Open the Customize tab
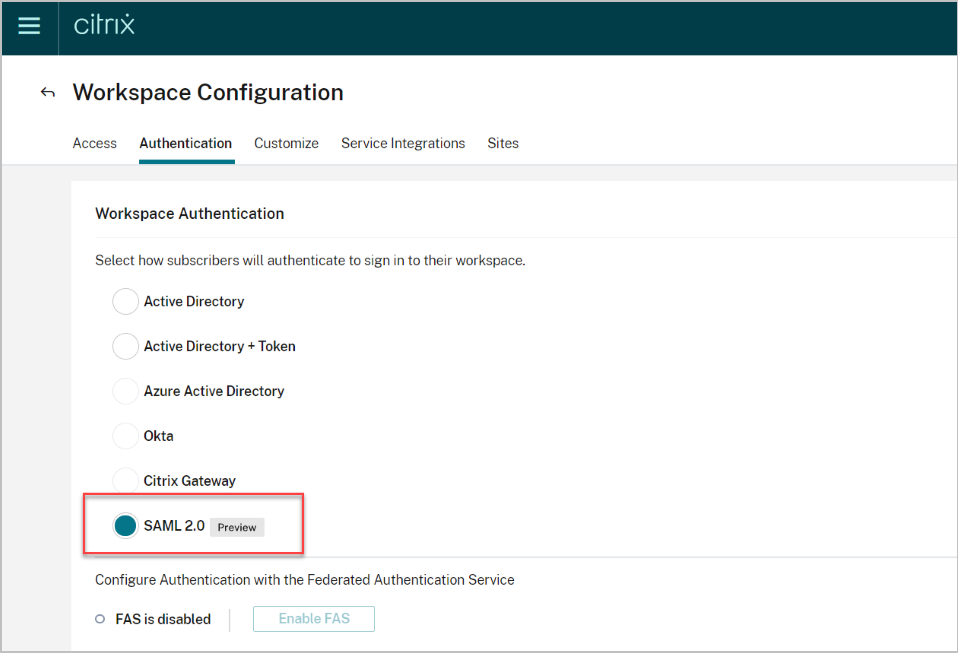Screen dimensions: 958x653 (287, 143)
